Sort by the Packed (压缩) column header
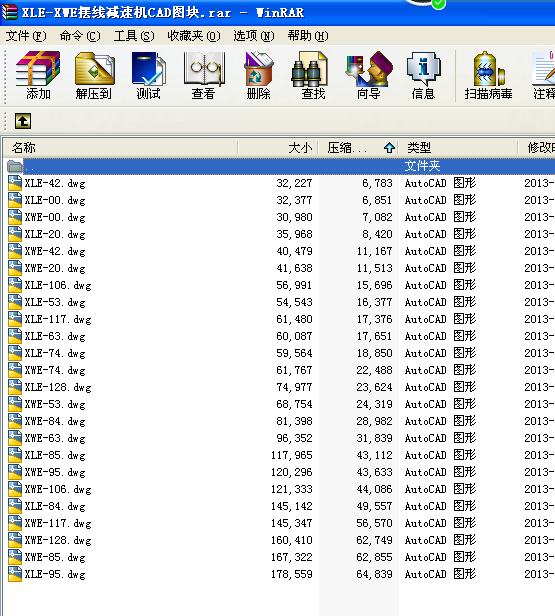Image resolution: width=555 pixels, height=616 pixels. 358,148
